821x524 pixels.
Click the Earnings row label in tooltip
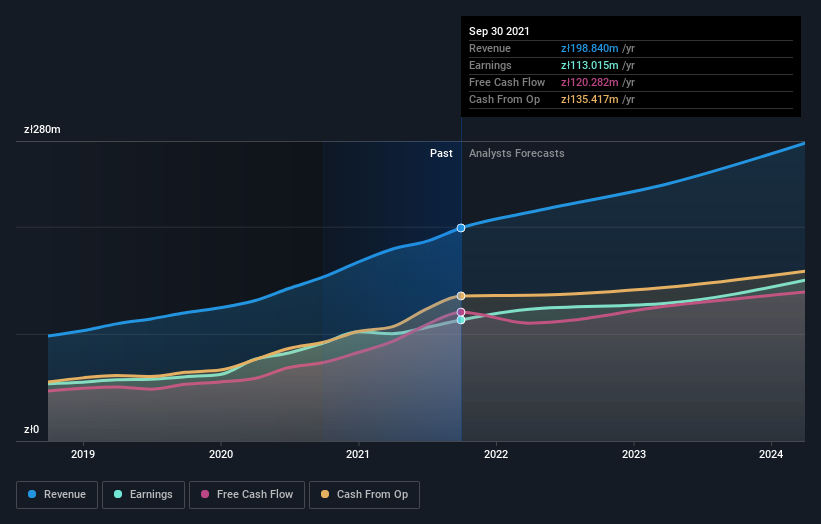point(490,65)
